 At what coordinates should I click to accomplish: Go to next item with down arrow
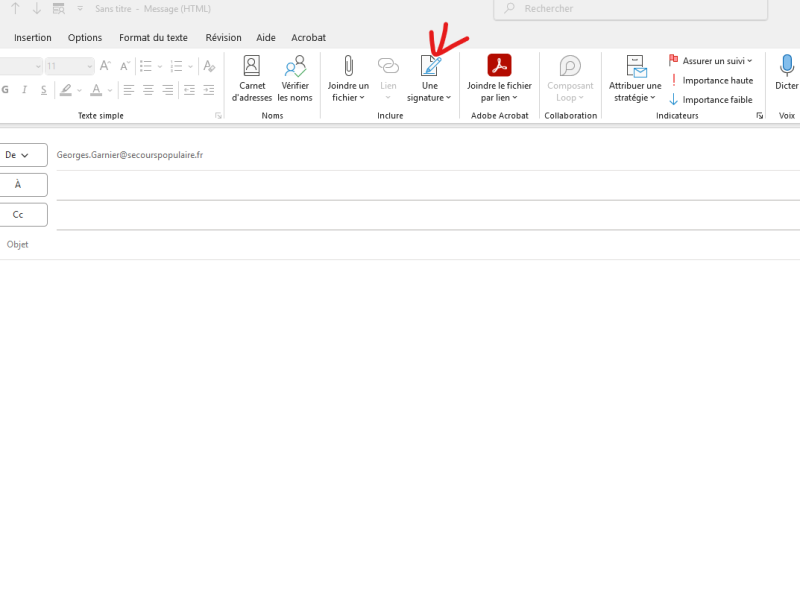[x=37, y=9]
